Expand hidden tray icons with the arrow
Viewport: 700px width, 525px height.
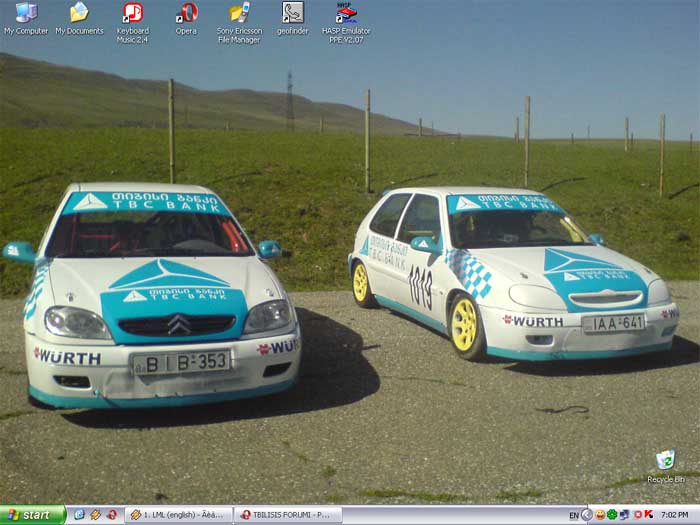tap(587, 515)
